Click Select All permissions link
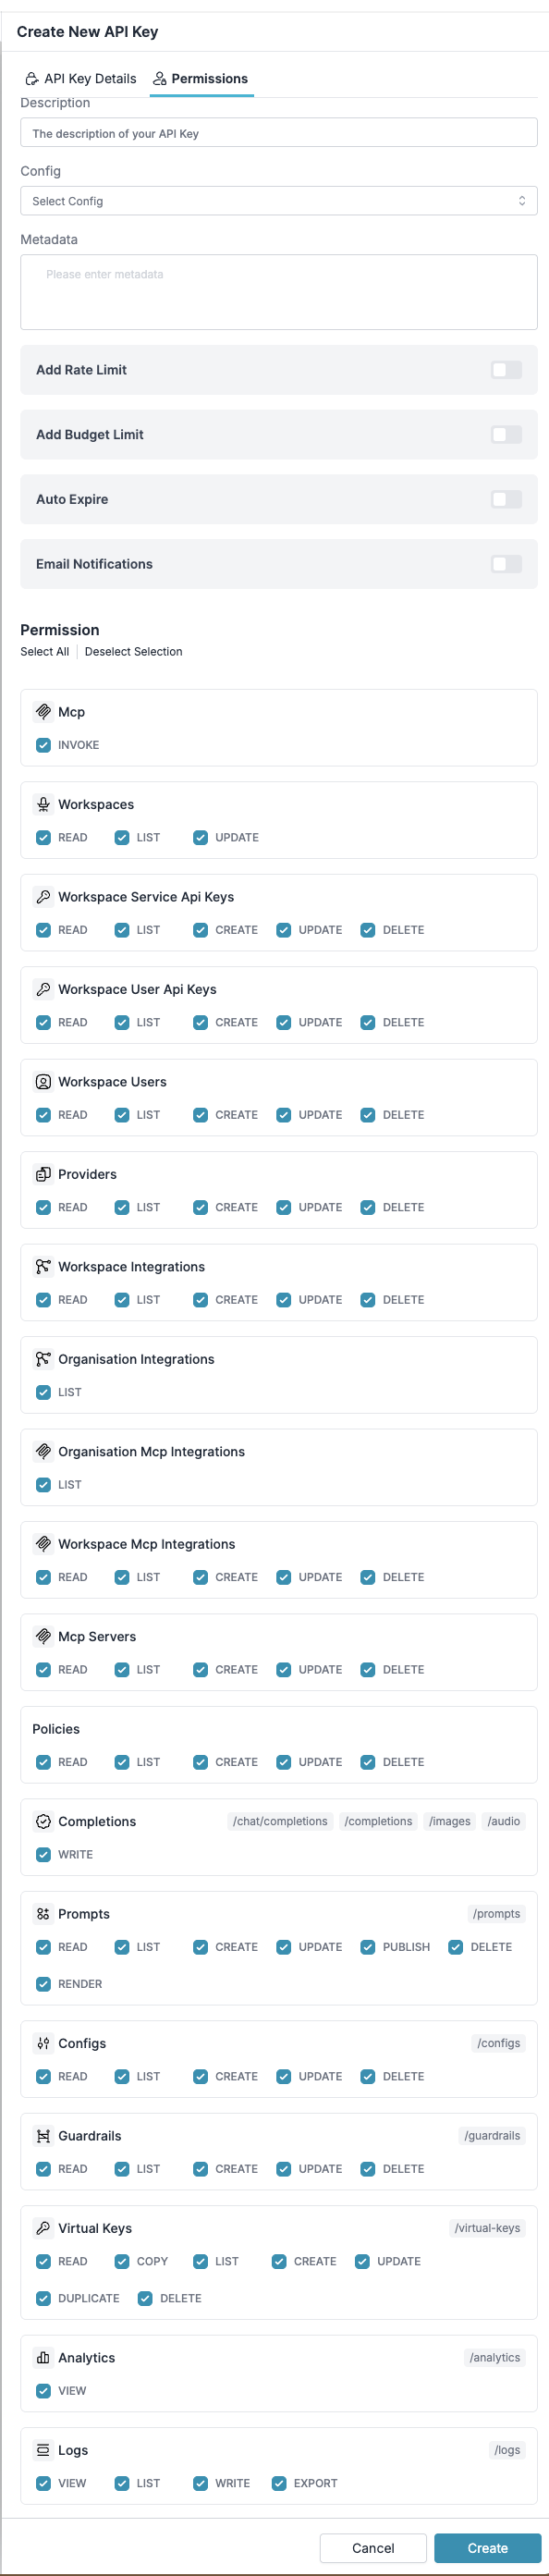This screenshot has height=2576, width=549. (44, 651)
